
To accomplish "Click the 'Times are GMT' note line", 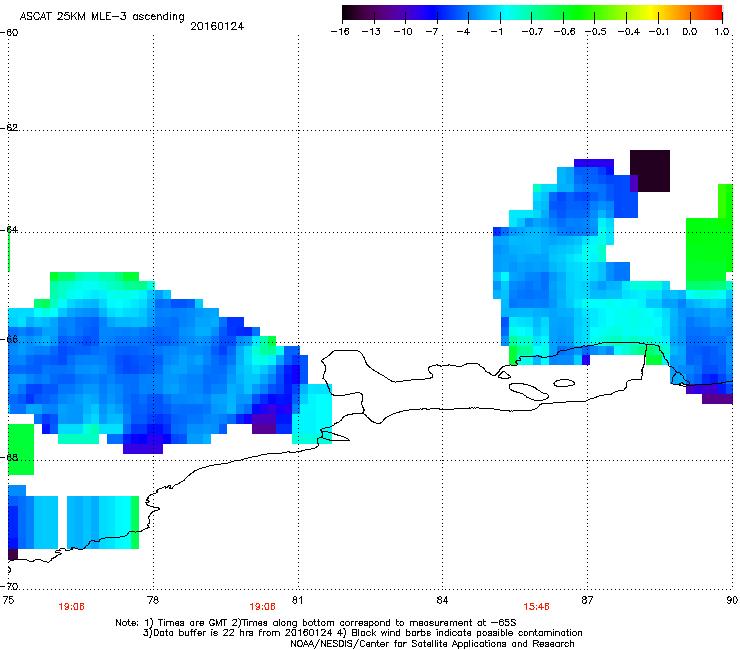I will click(316, 623).
